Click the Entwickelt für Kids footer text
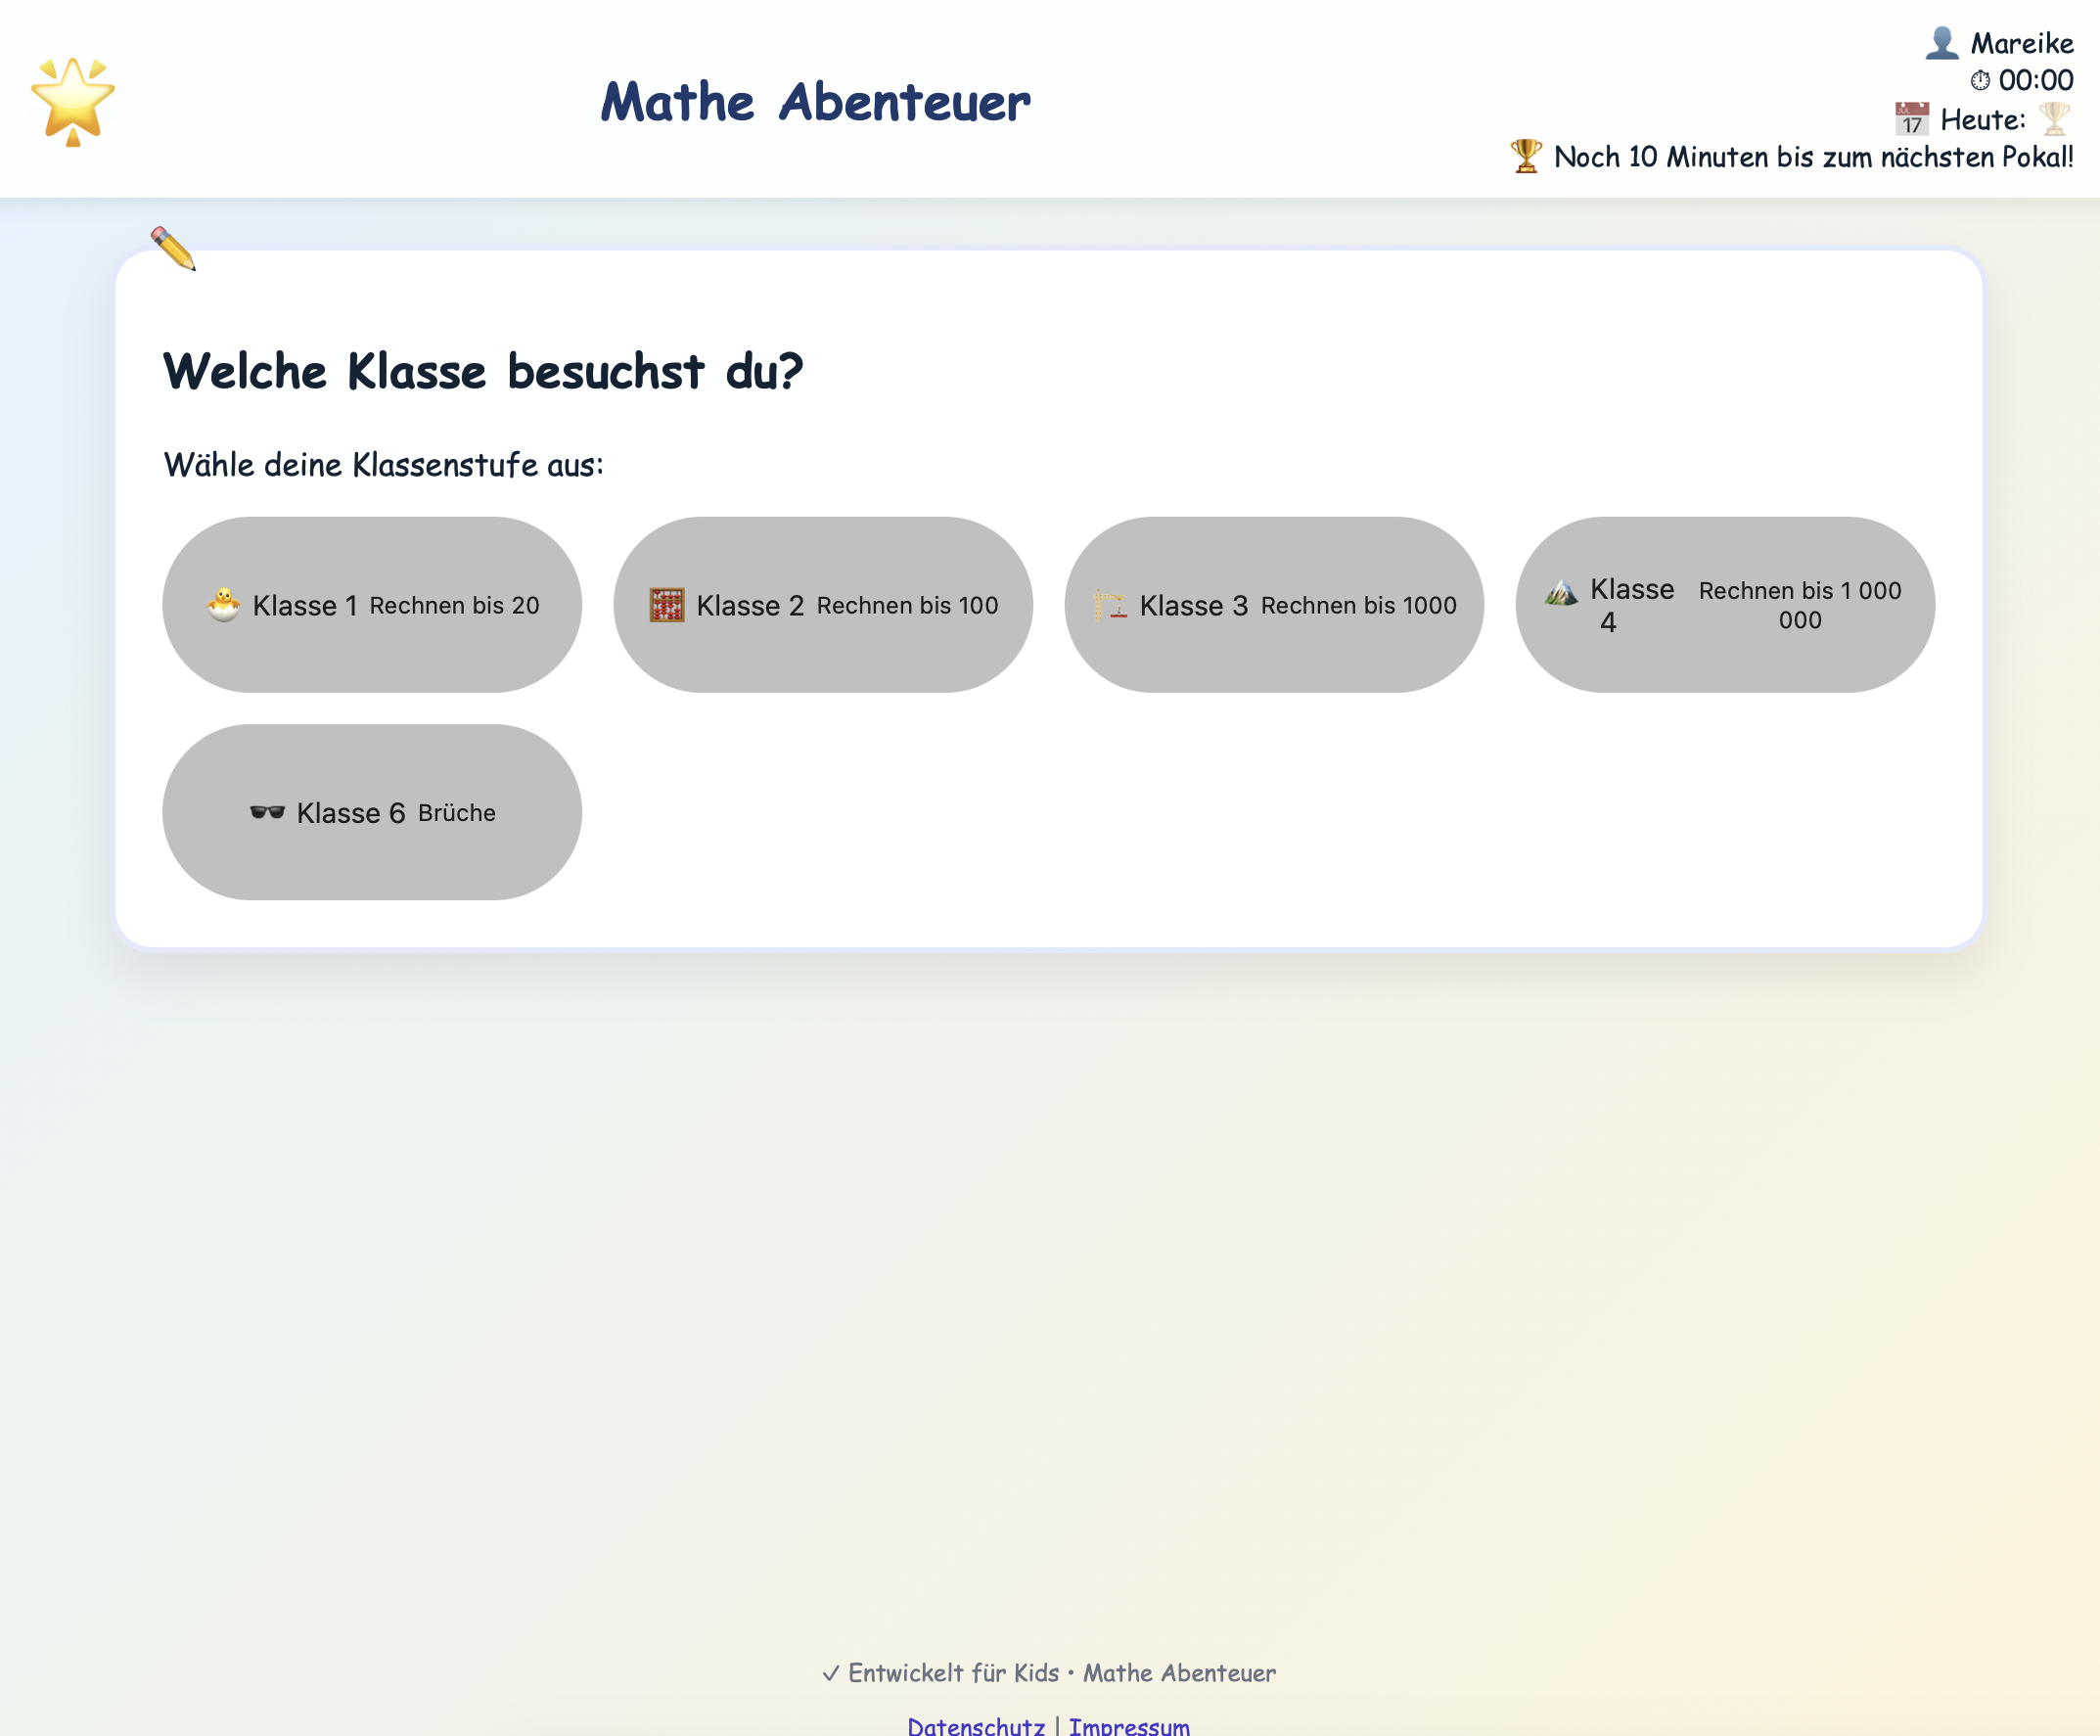Image resolution: width=2100 pixels, height=1736 pixels. pyautogui.click(x=1049, y=1673)
